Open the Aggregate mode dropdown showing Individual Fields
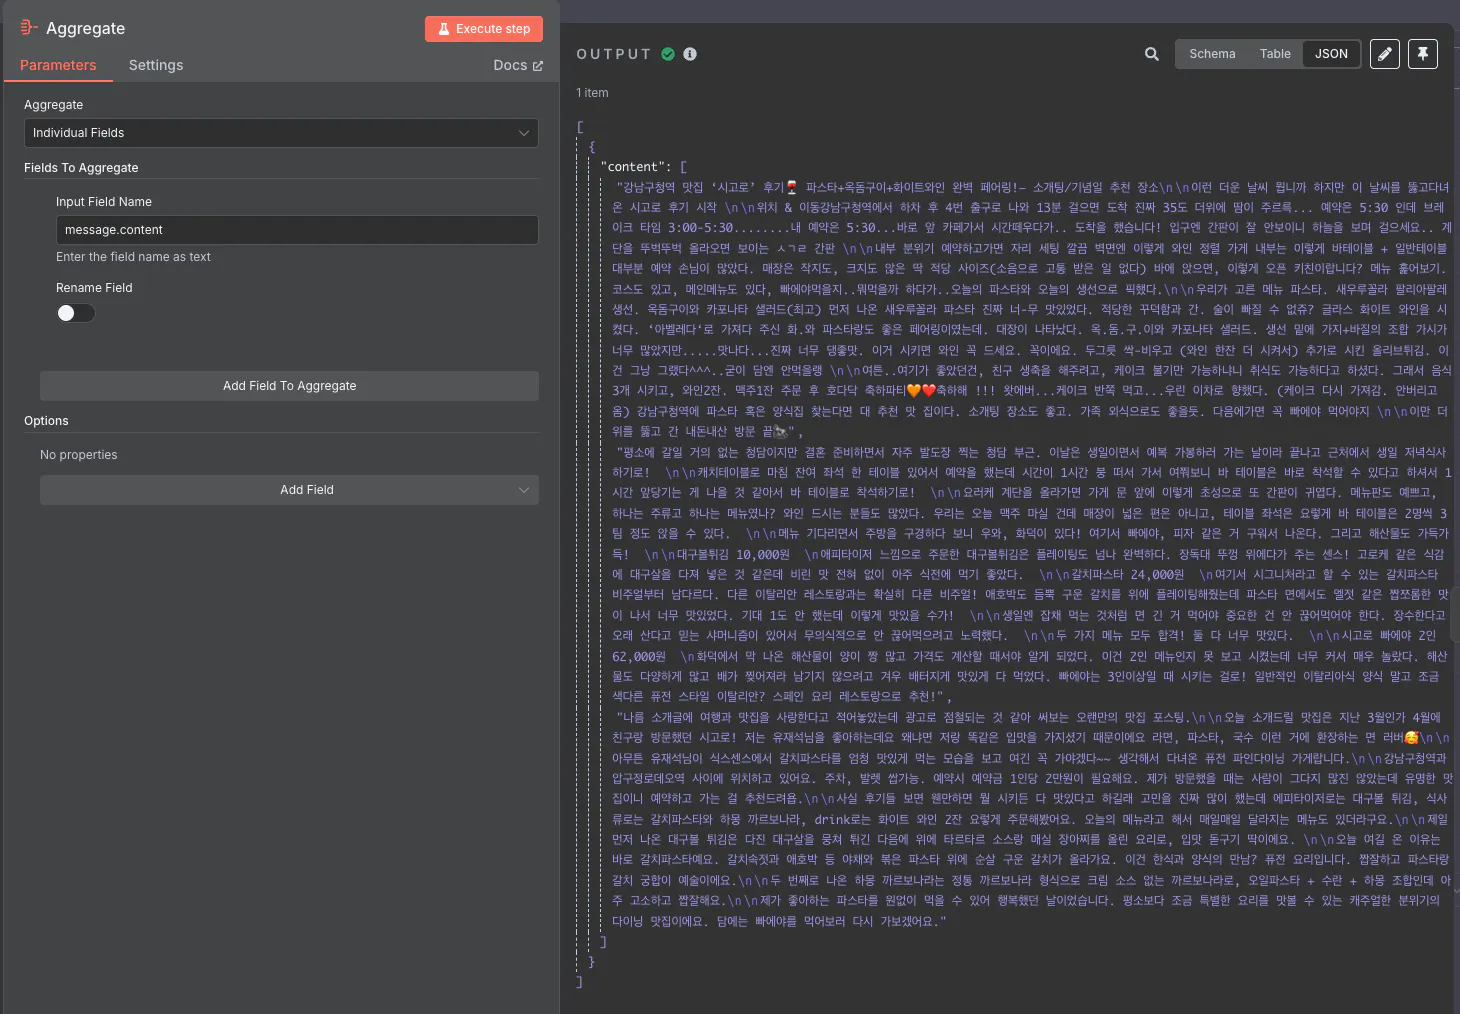 (281, 133)
